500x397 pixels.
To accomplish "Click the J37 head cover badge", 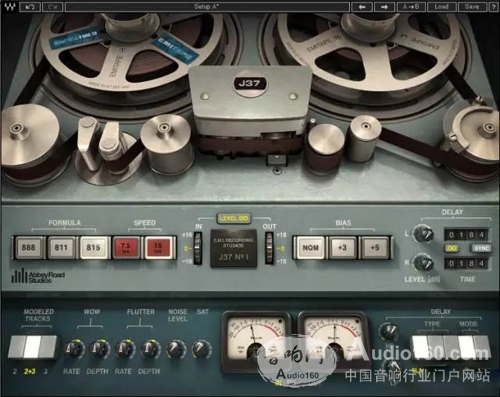I will [250, 83].
